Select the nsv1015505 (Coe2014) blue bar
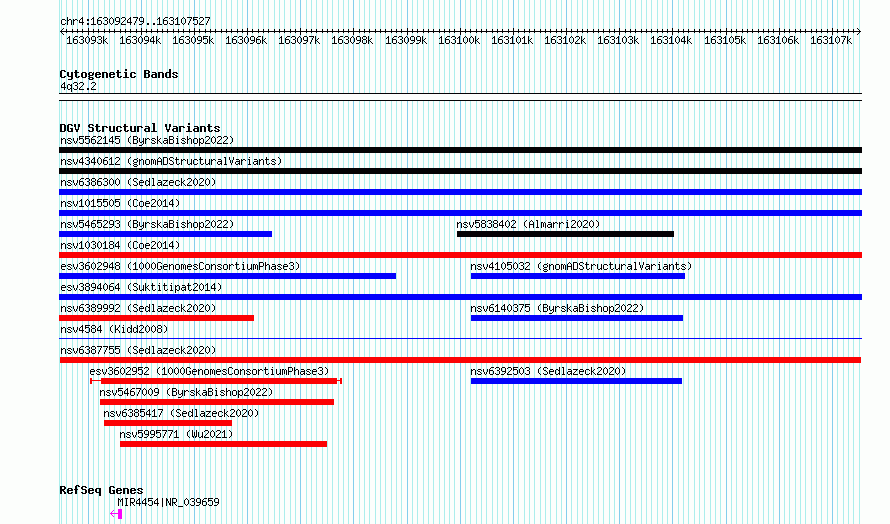This screenshot has height=524, width=890. (x=460, y=213)
